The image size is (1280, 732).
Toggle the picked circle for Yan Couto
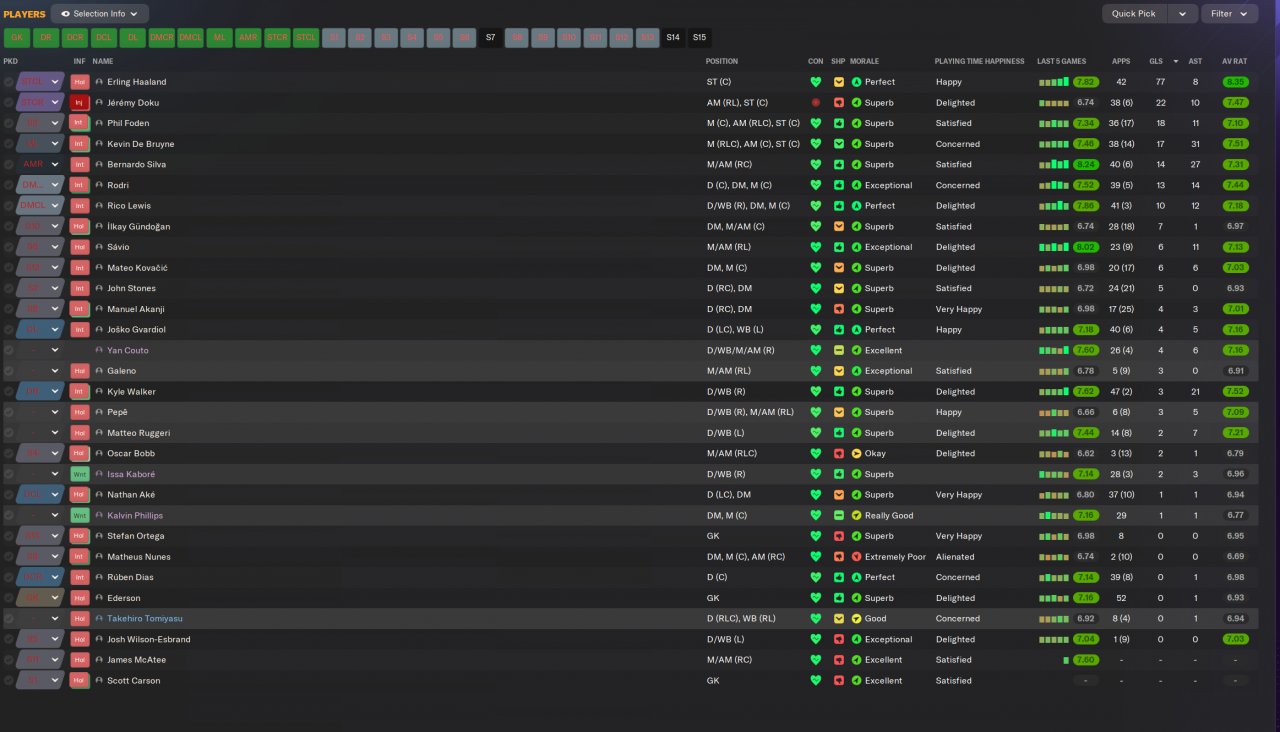tap(9, 350)
